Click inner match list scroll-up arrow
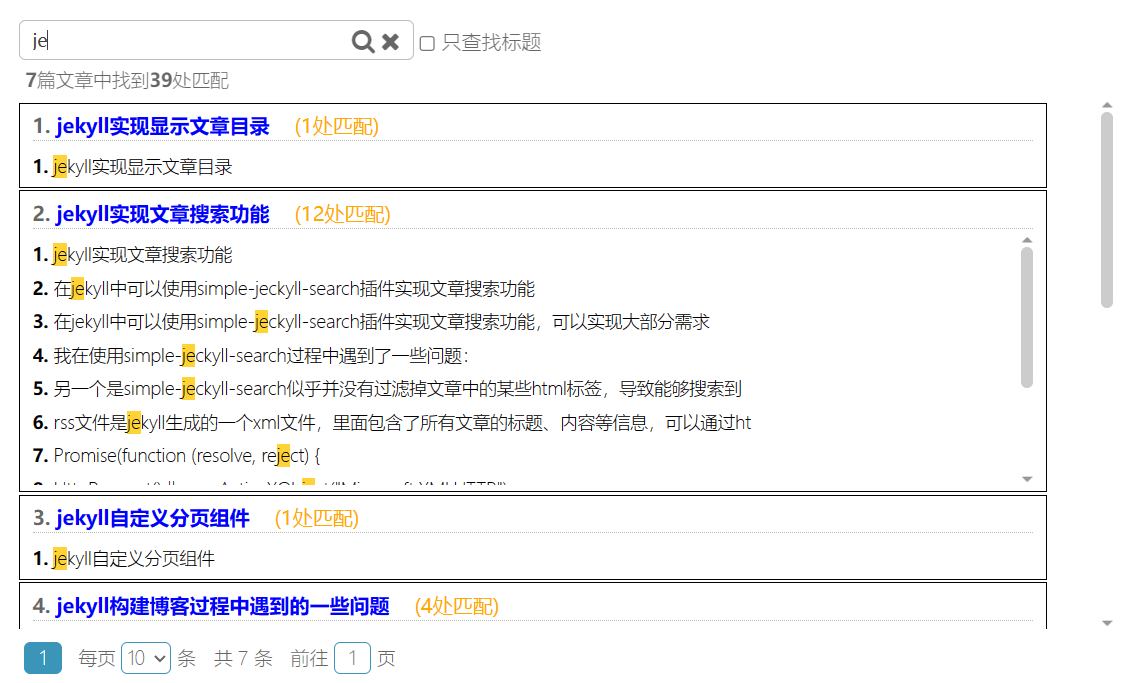1126x683 pixels. (x=1027, y=240)
